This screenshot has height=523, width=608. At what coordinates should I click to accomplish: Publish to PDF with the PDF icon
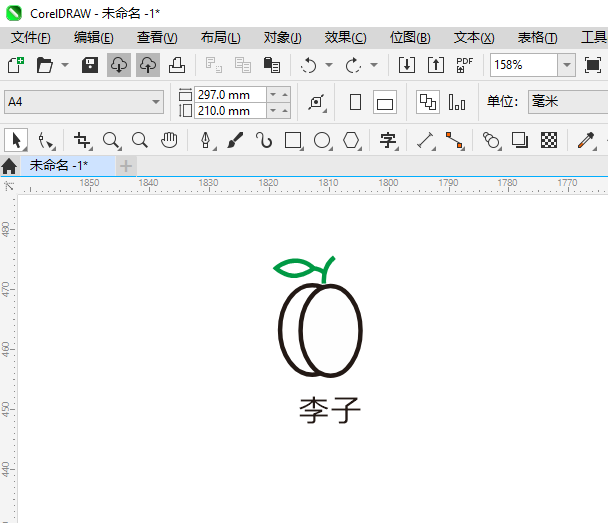465,65
